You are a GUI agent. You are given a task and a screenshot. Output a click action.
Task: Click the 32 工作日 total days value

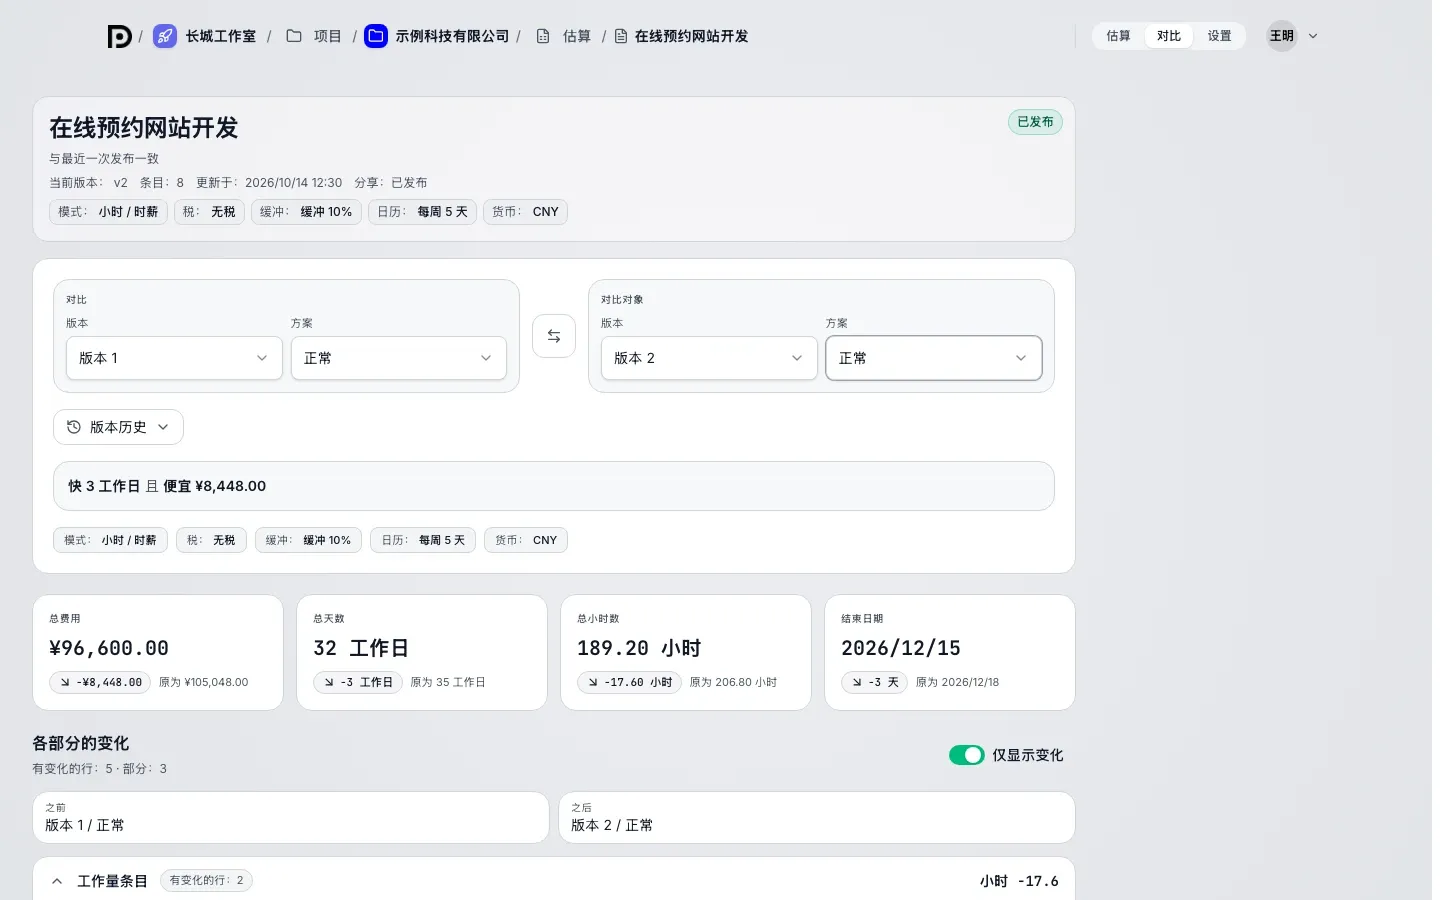(361, 648)
